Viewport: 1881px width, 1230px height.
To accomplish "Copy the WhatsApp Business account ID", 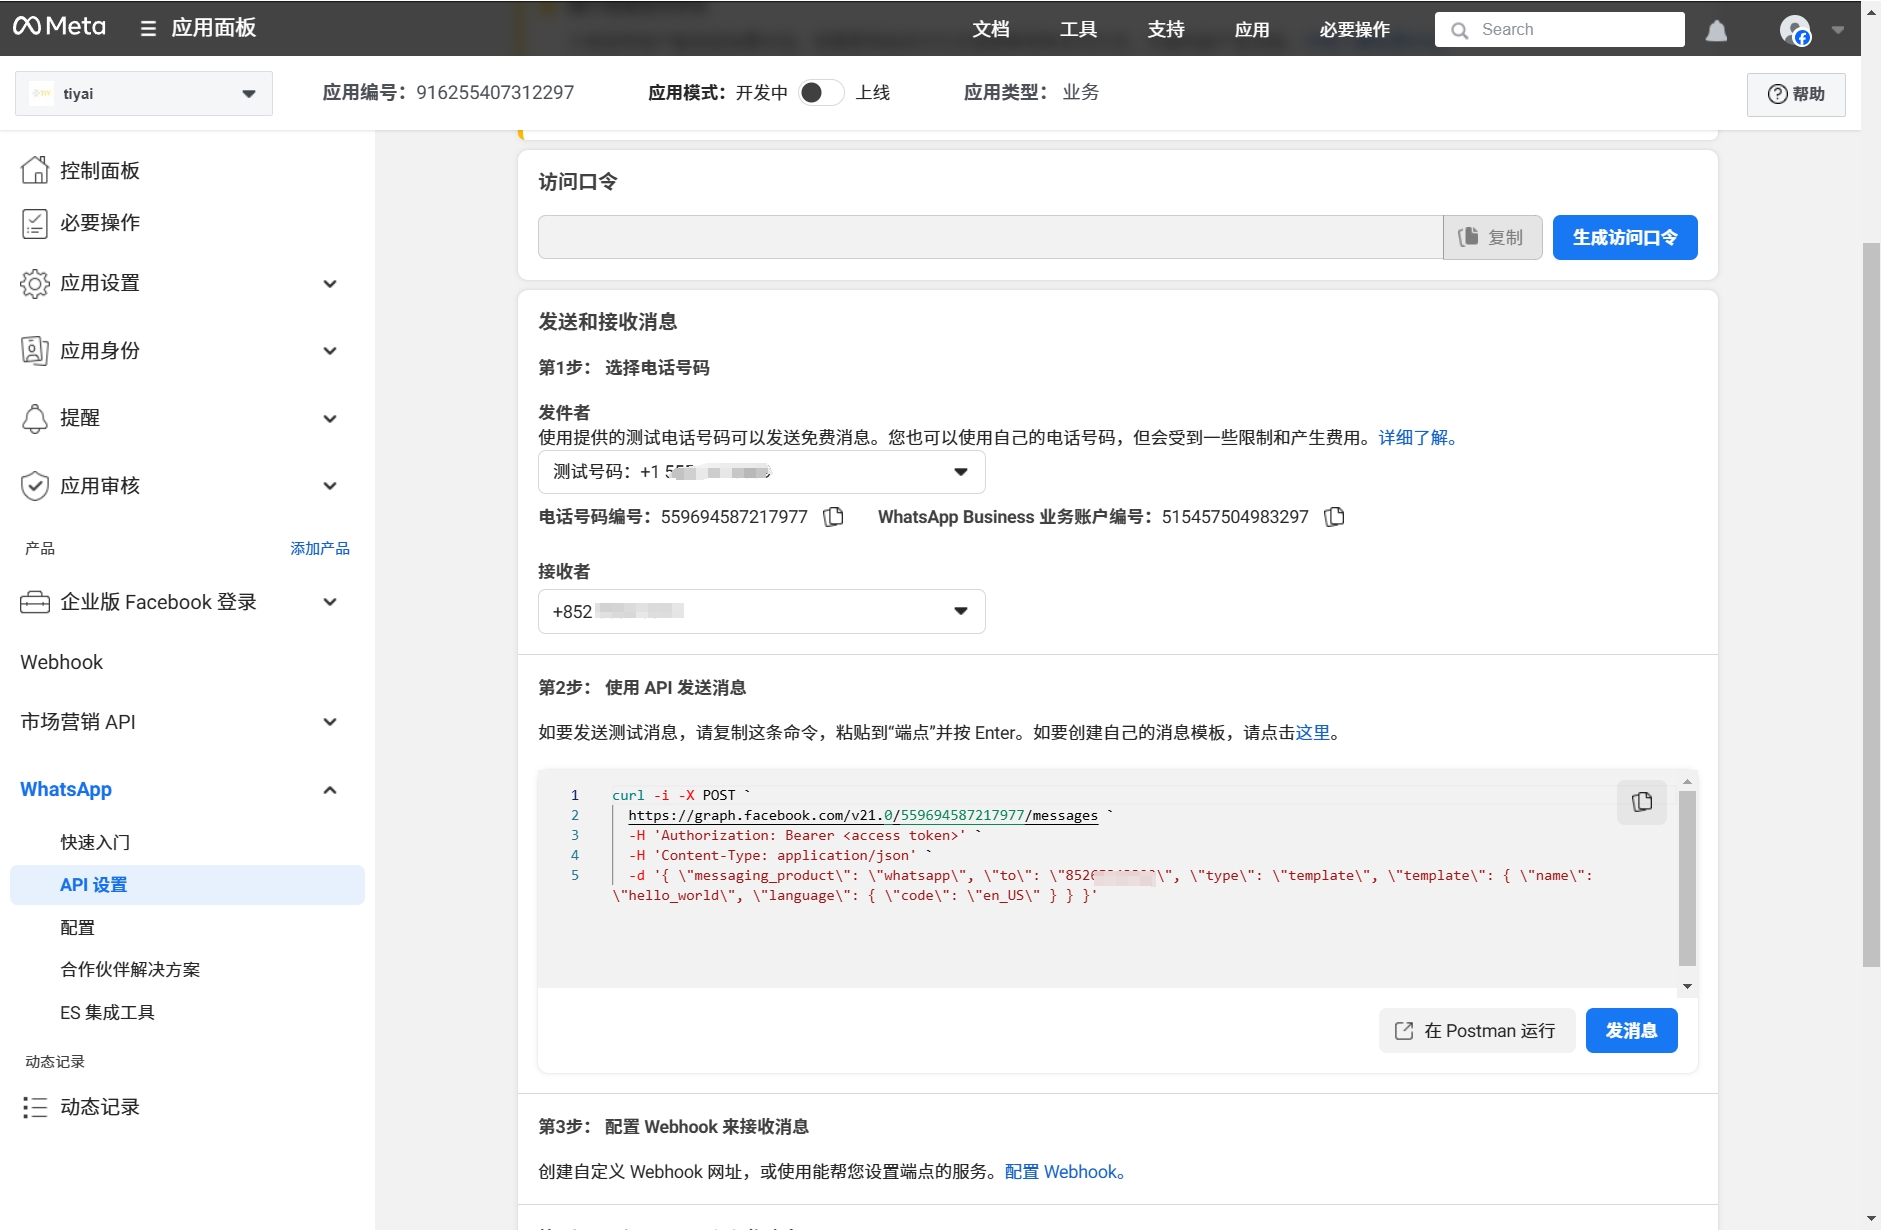I will click(x=1334, y=517).
